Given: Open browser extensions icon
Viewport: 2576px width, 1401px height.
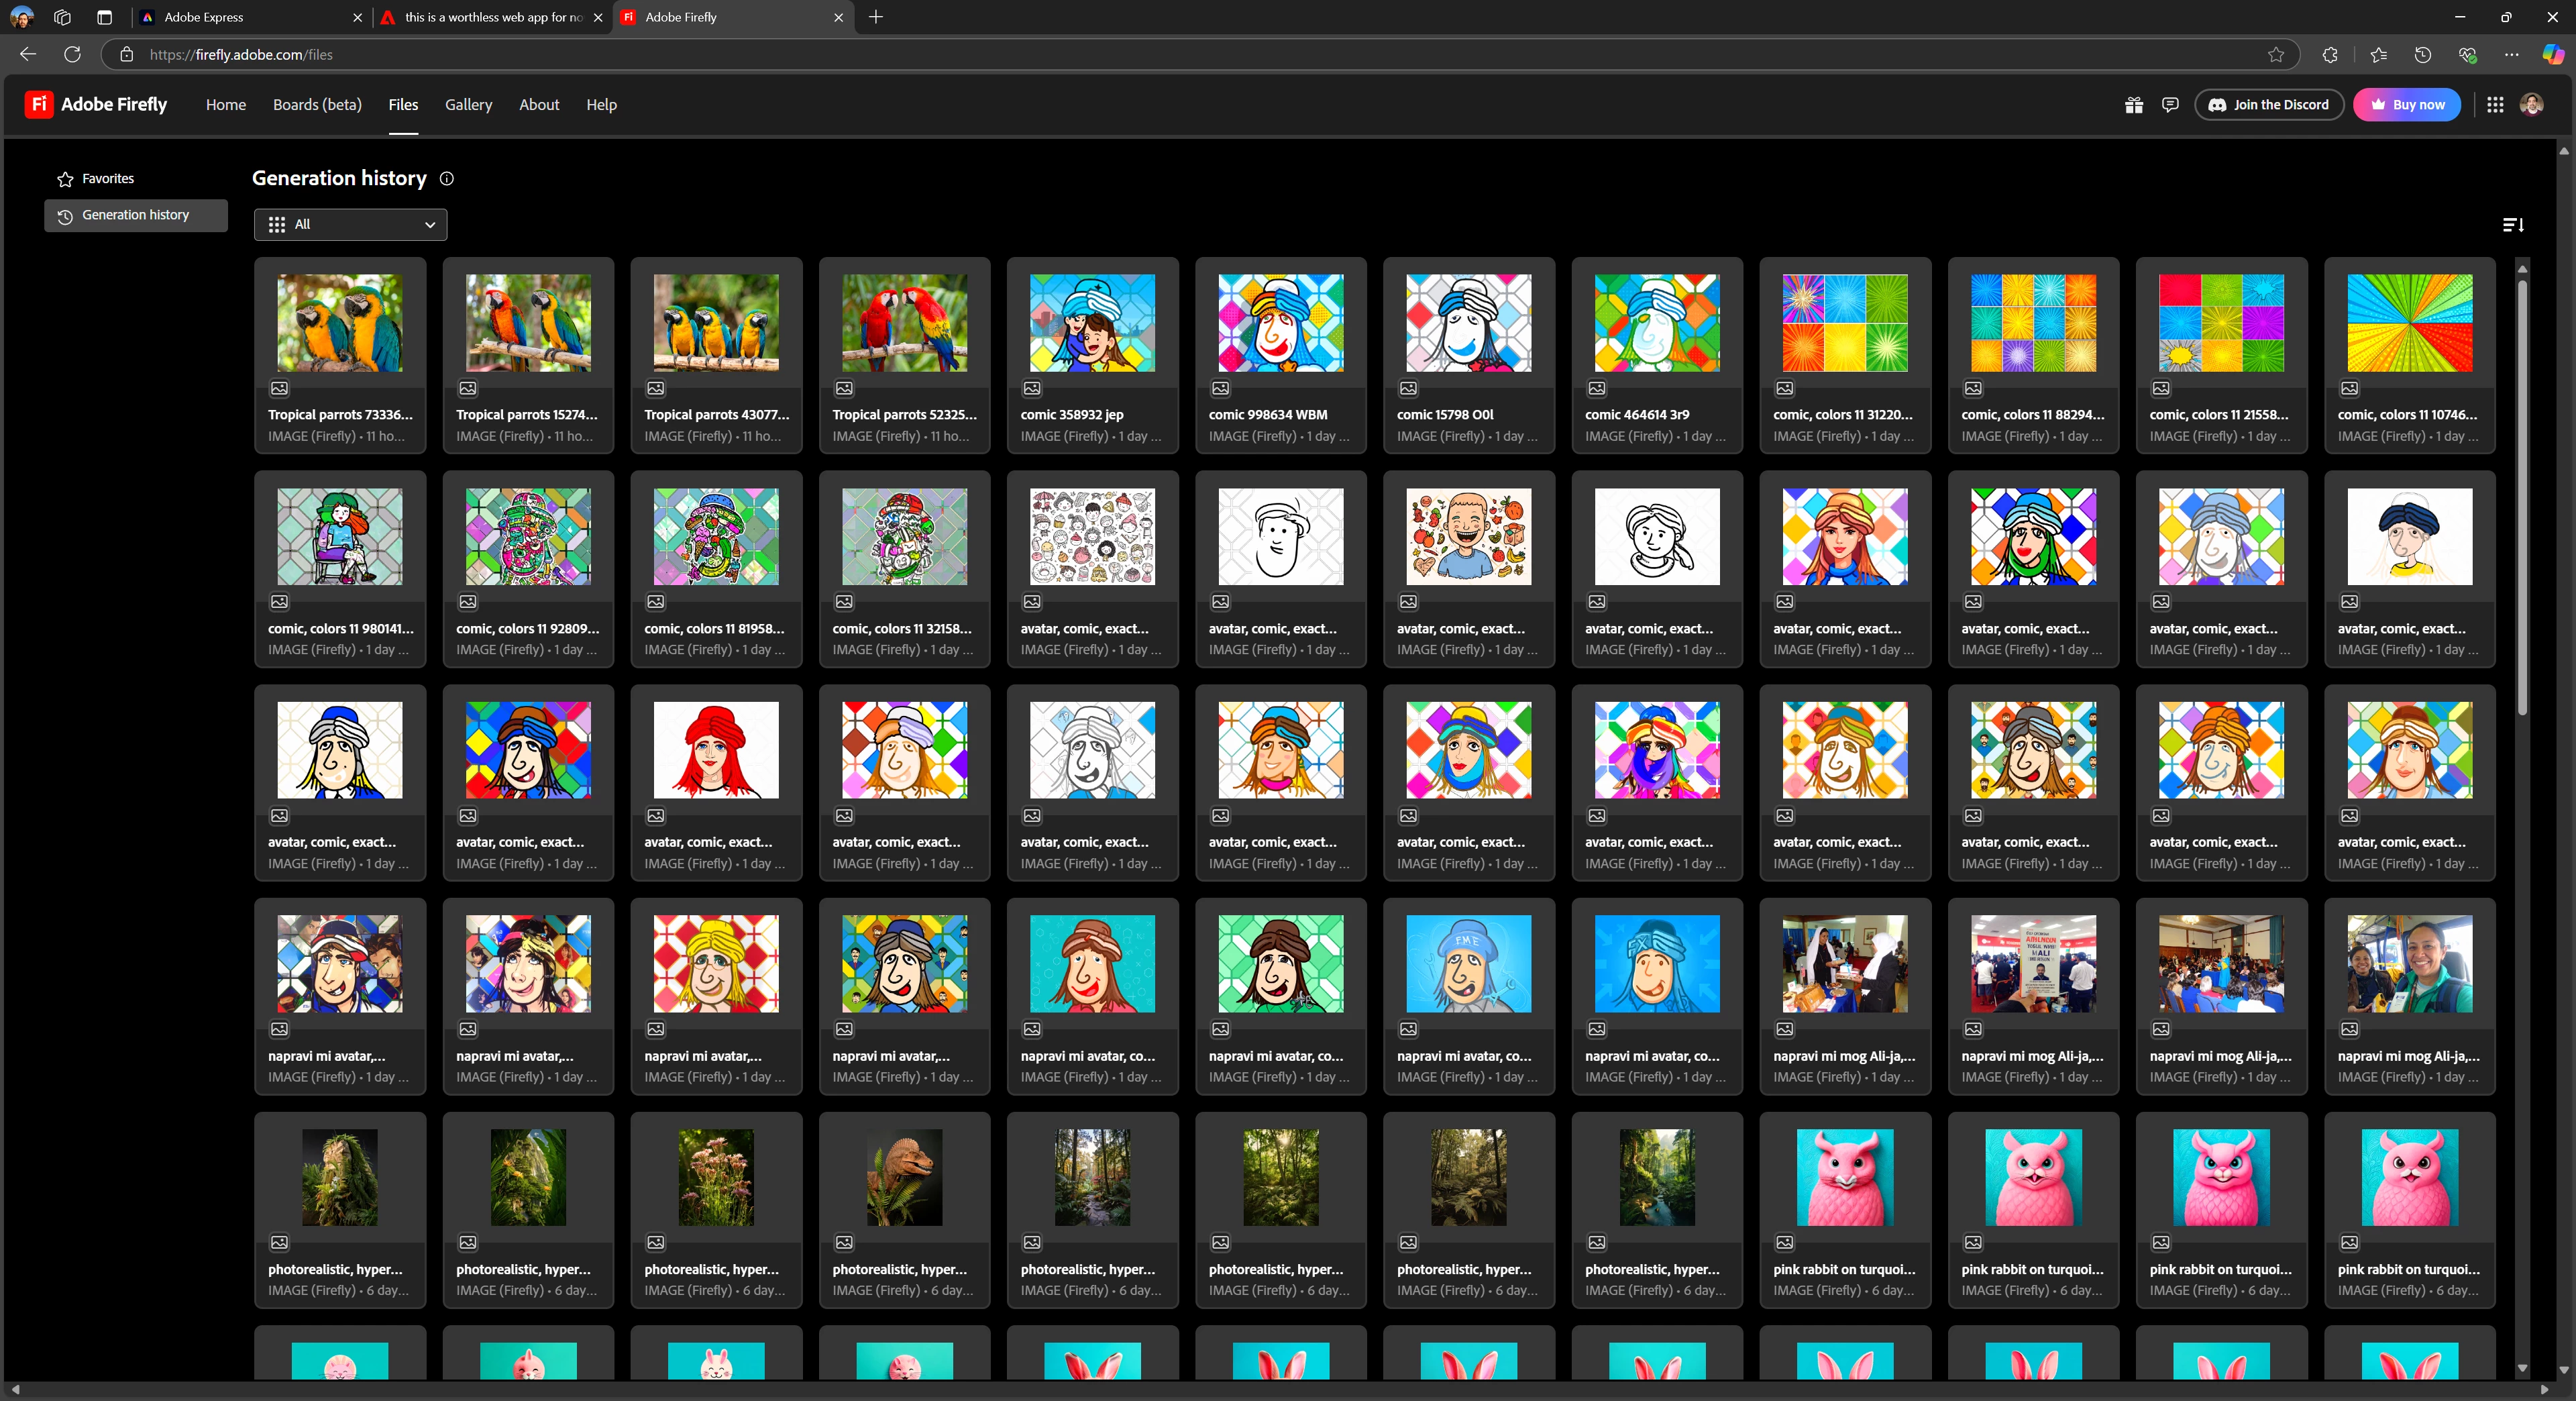Looking at the screenshot, I should (x=2329, y=55).
